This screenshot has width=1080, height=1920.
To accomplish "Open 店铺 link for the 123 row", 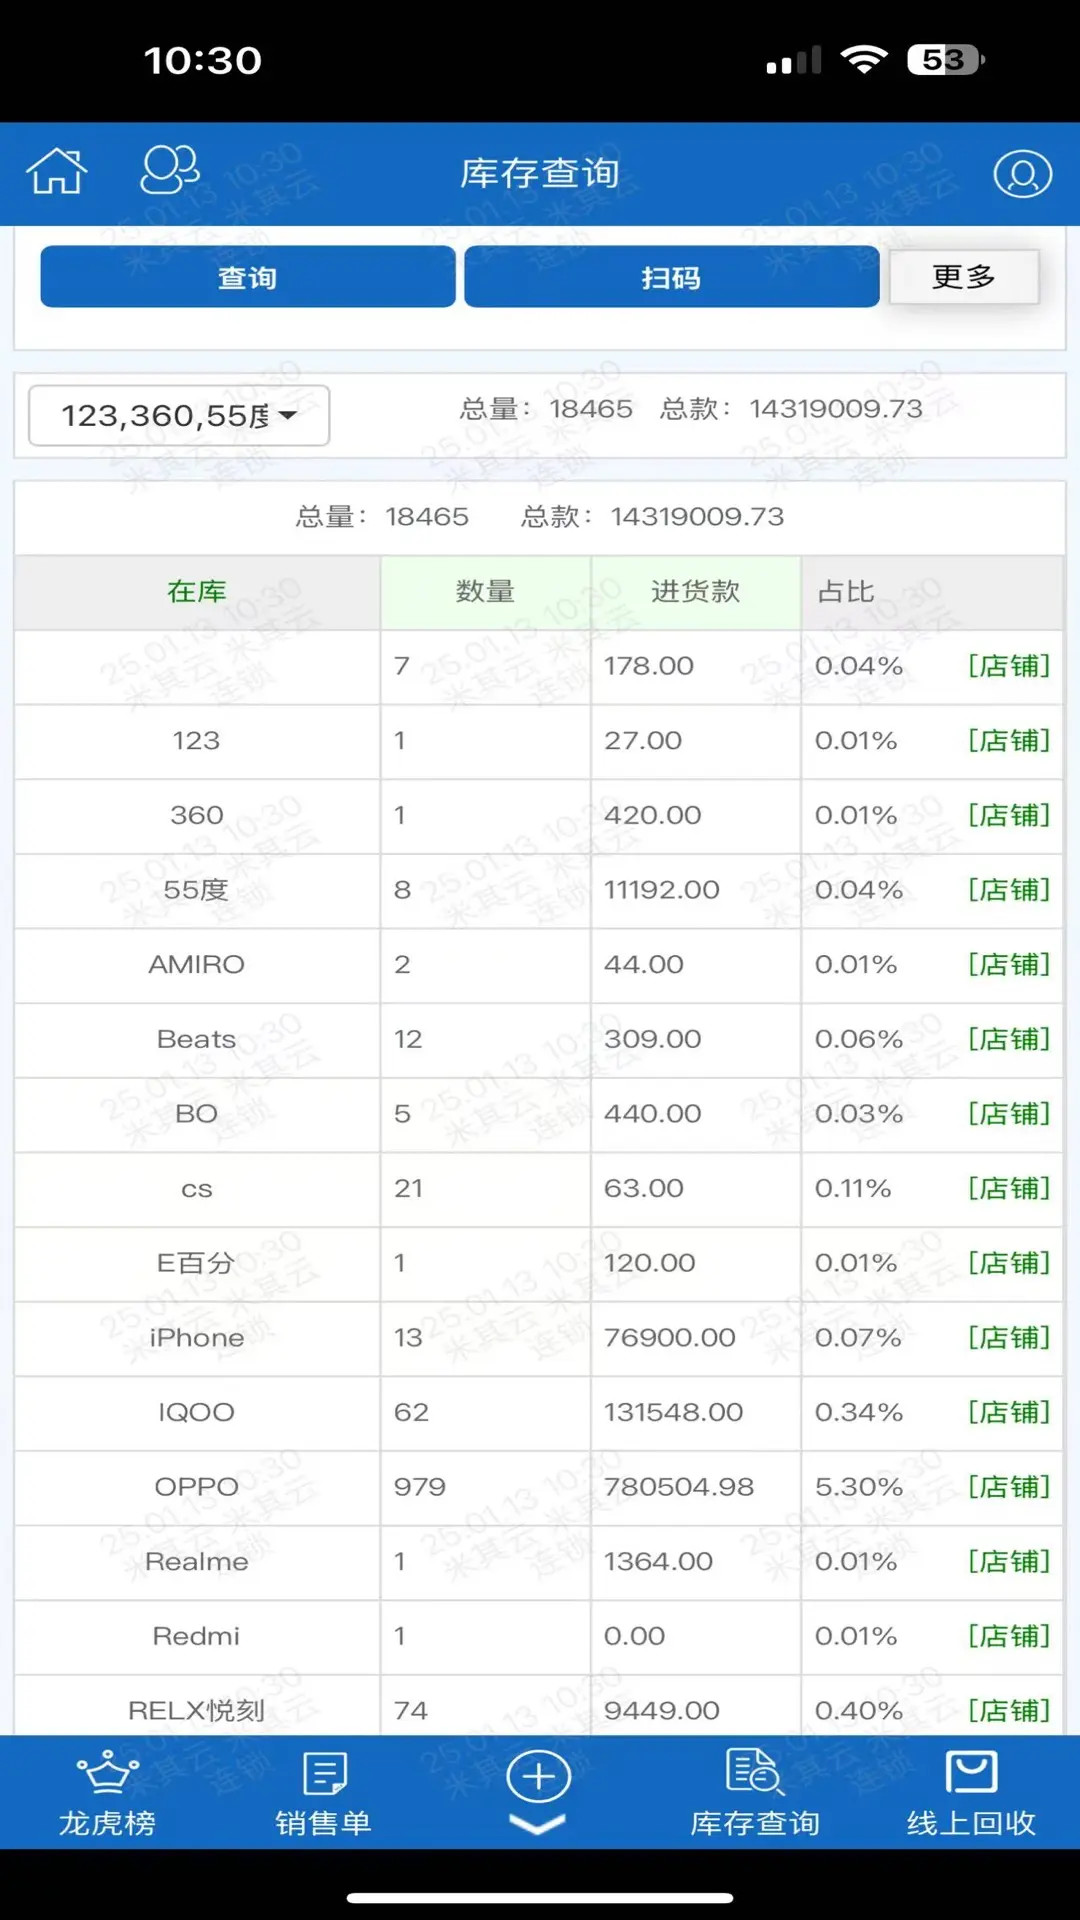I will pos(1008,741).
